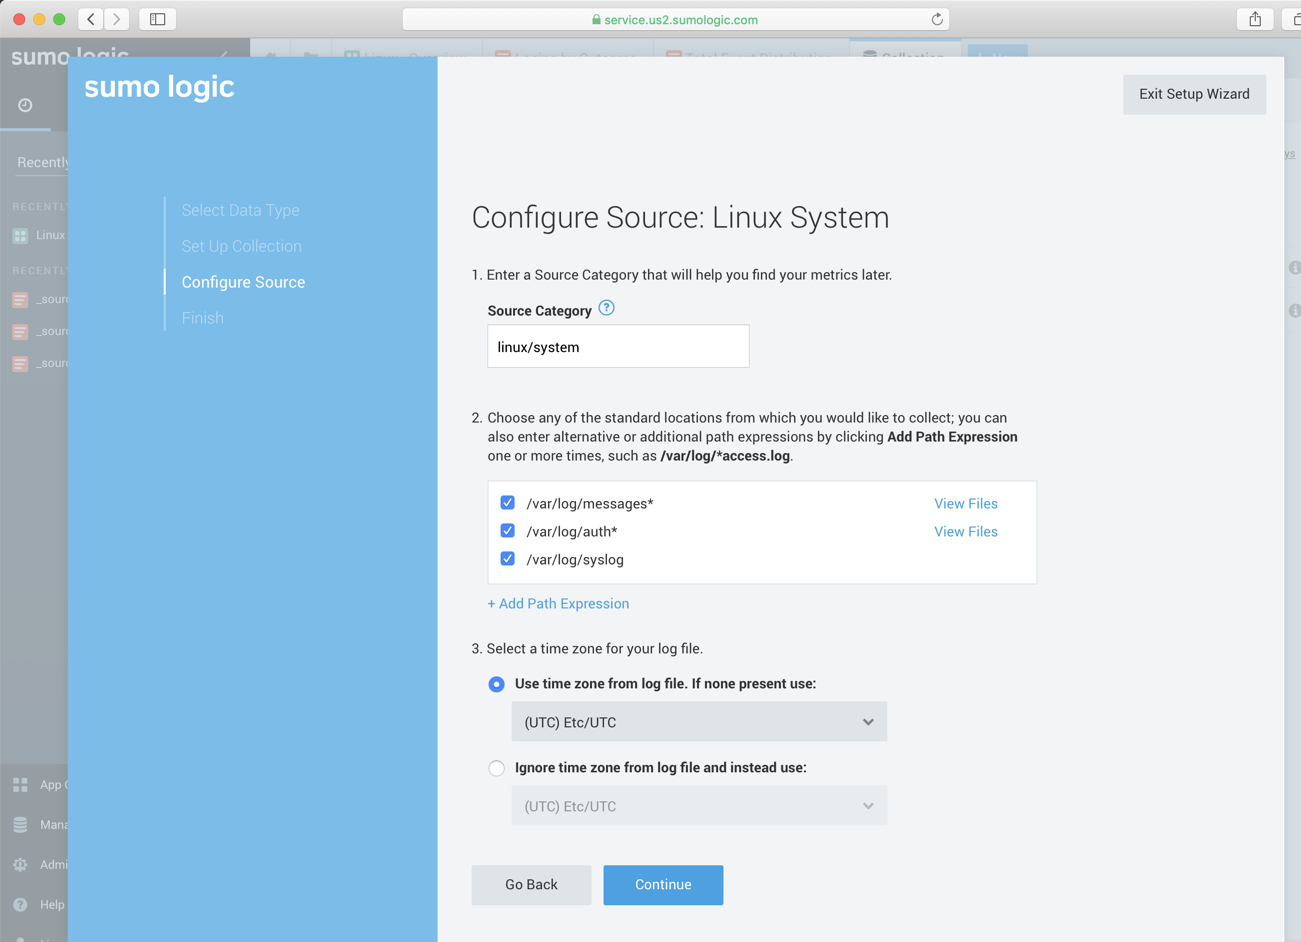Click the Add Path Expression link
Image resolution: width=1301 pixels, height=942 pixels.
(558, 603)
